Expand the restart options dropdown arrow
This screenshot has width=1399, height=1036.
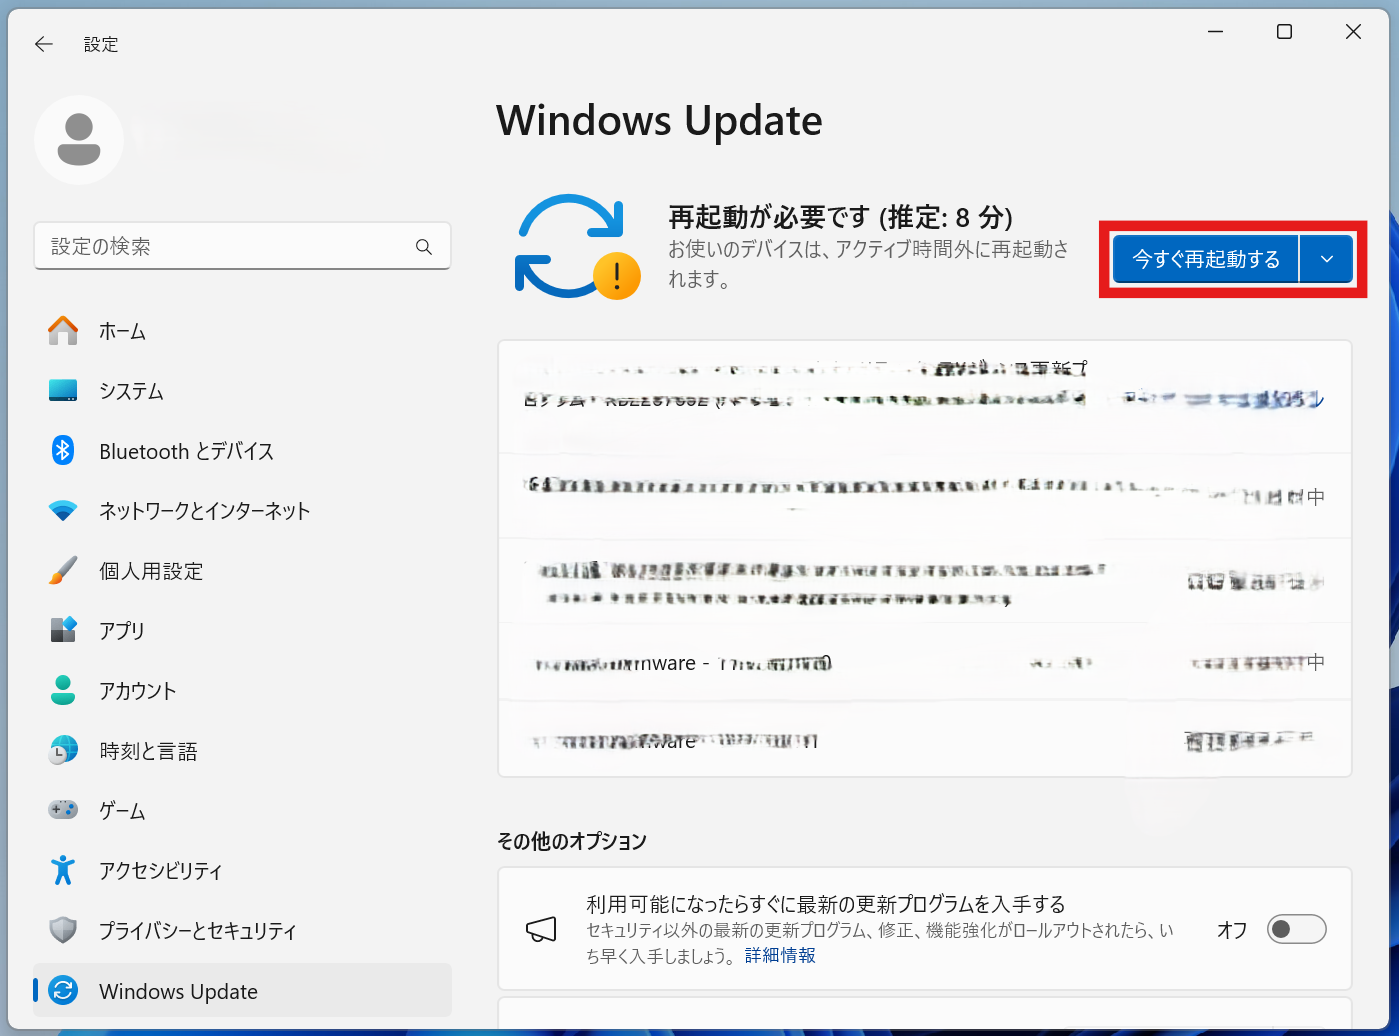tap(1327, 260)
